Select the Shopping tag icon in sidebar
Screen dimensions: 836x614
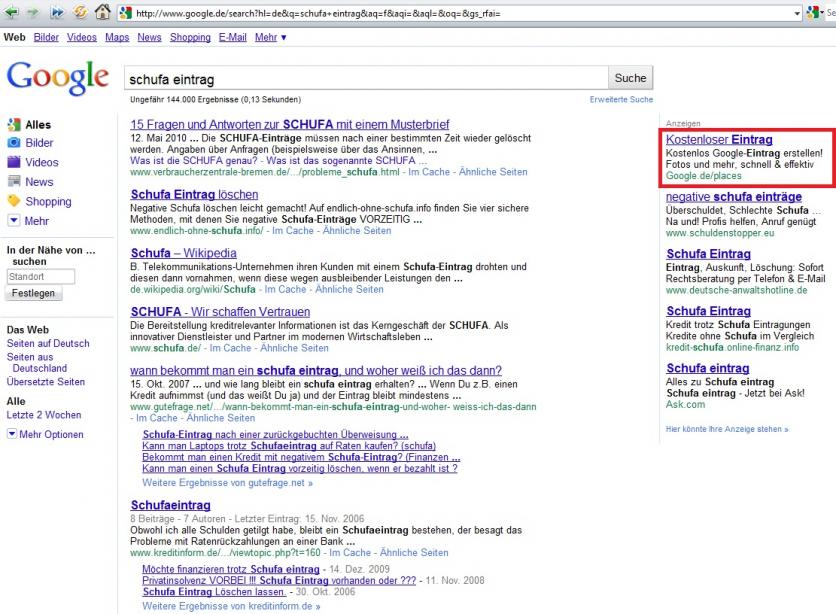(x=14, y=201)
